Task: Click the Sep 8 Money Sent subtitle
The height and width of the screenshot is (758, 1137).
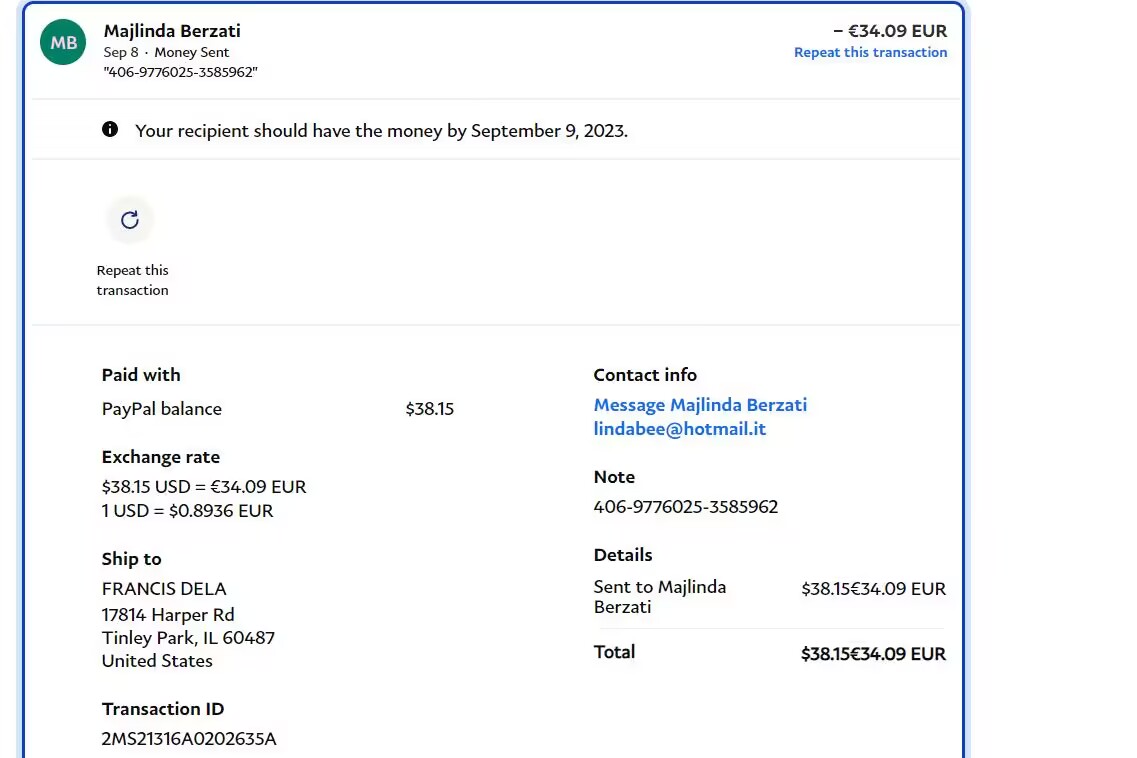Action: tap(166, 52)
